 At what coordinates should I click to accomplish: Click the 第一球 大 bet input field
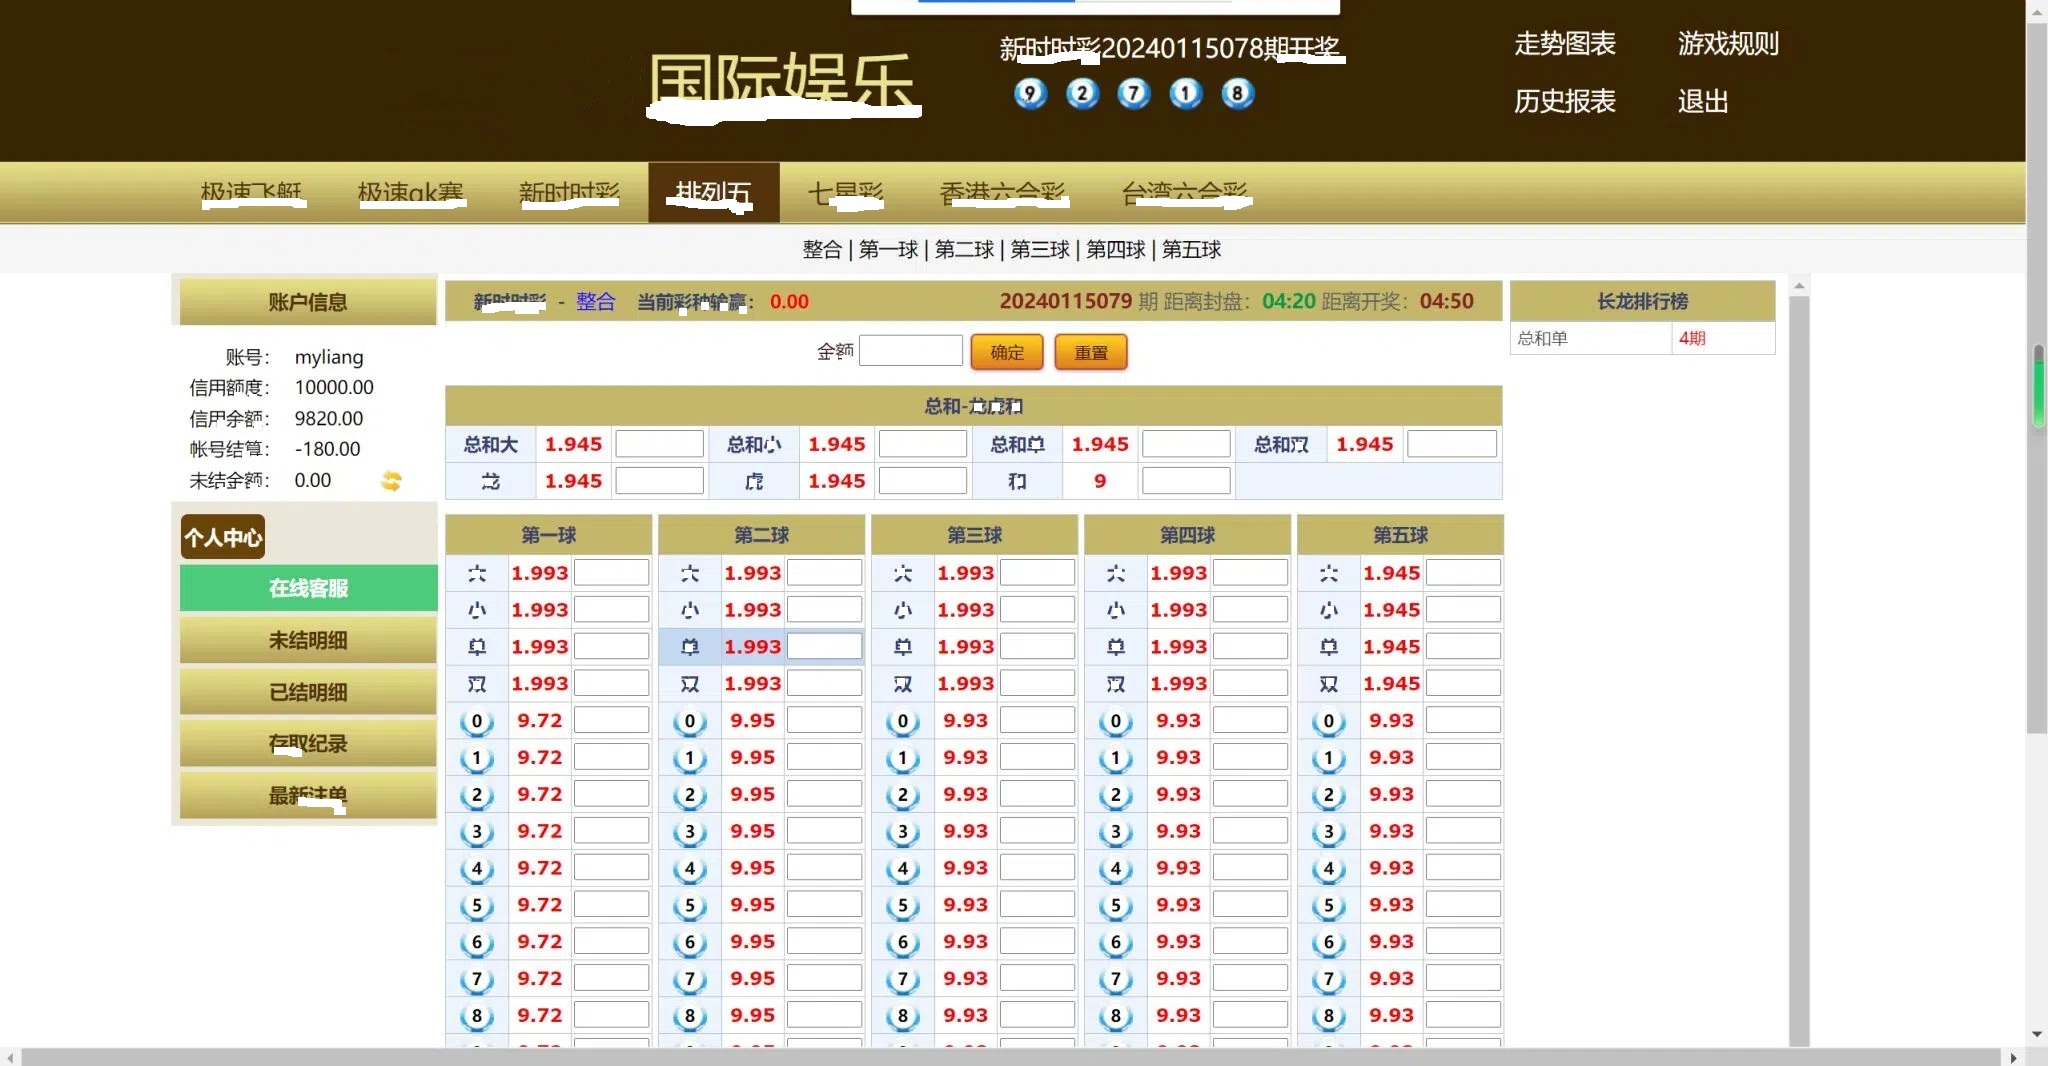pos(611,573)
